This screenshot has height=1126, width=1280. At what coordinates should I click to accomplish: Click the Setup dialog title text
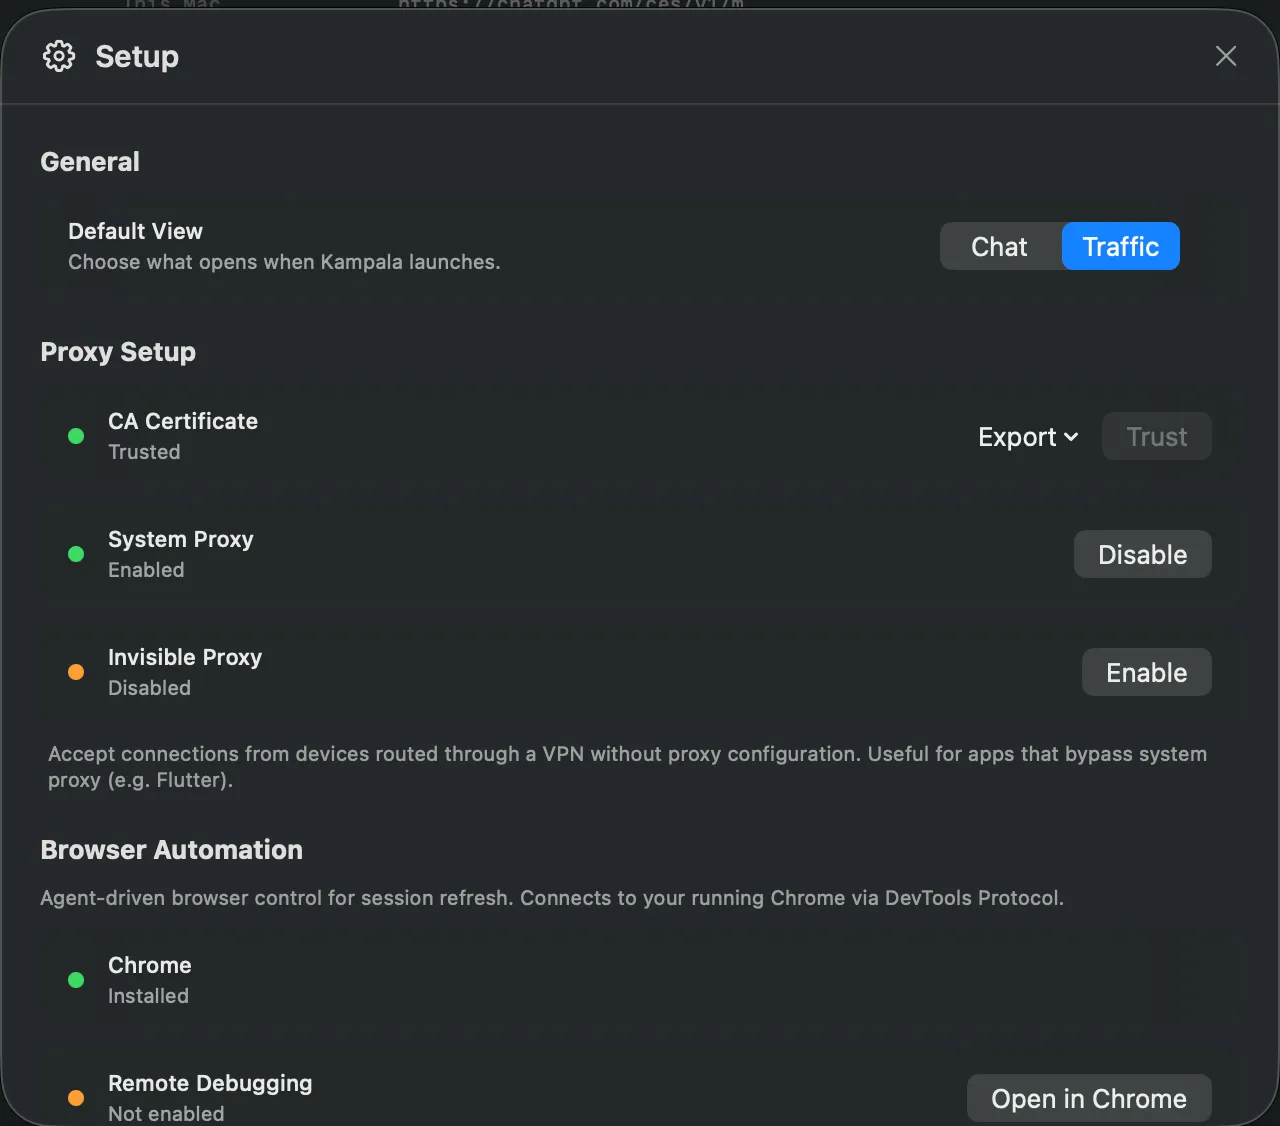(x=137, y=56)
